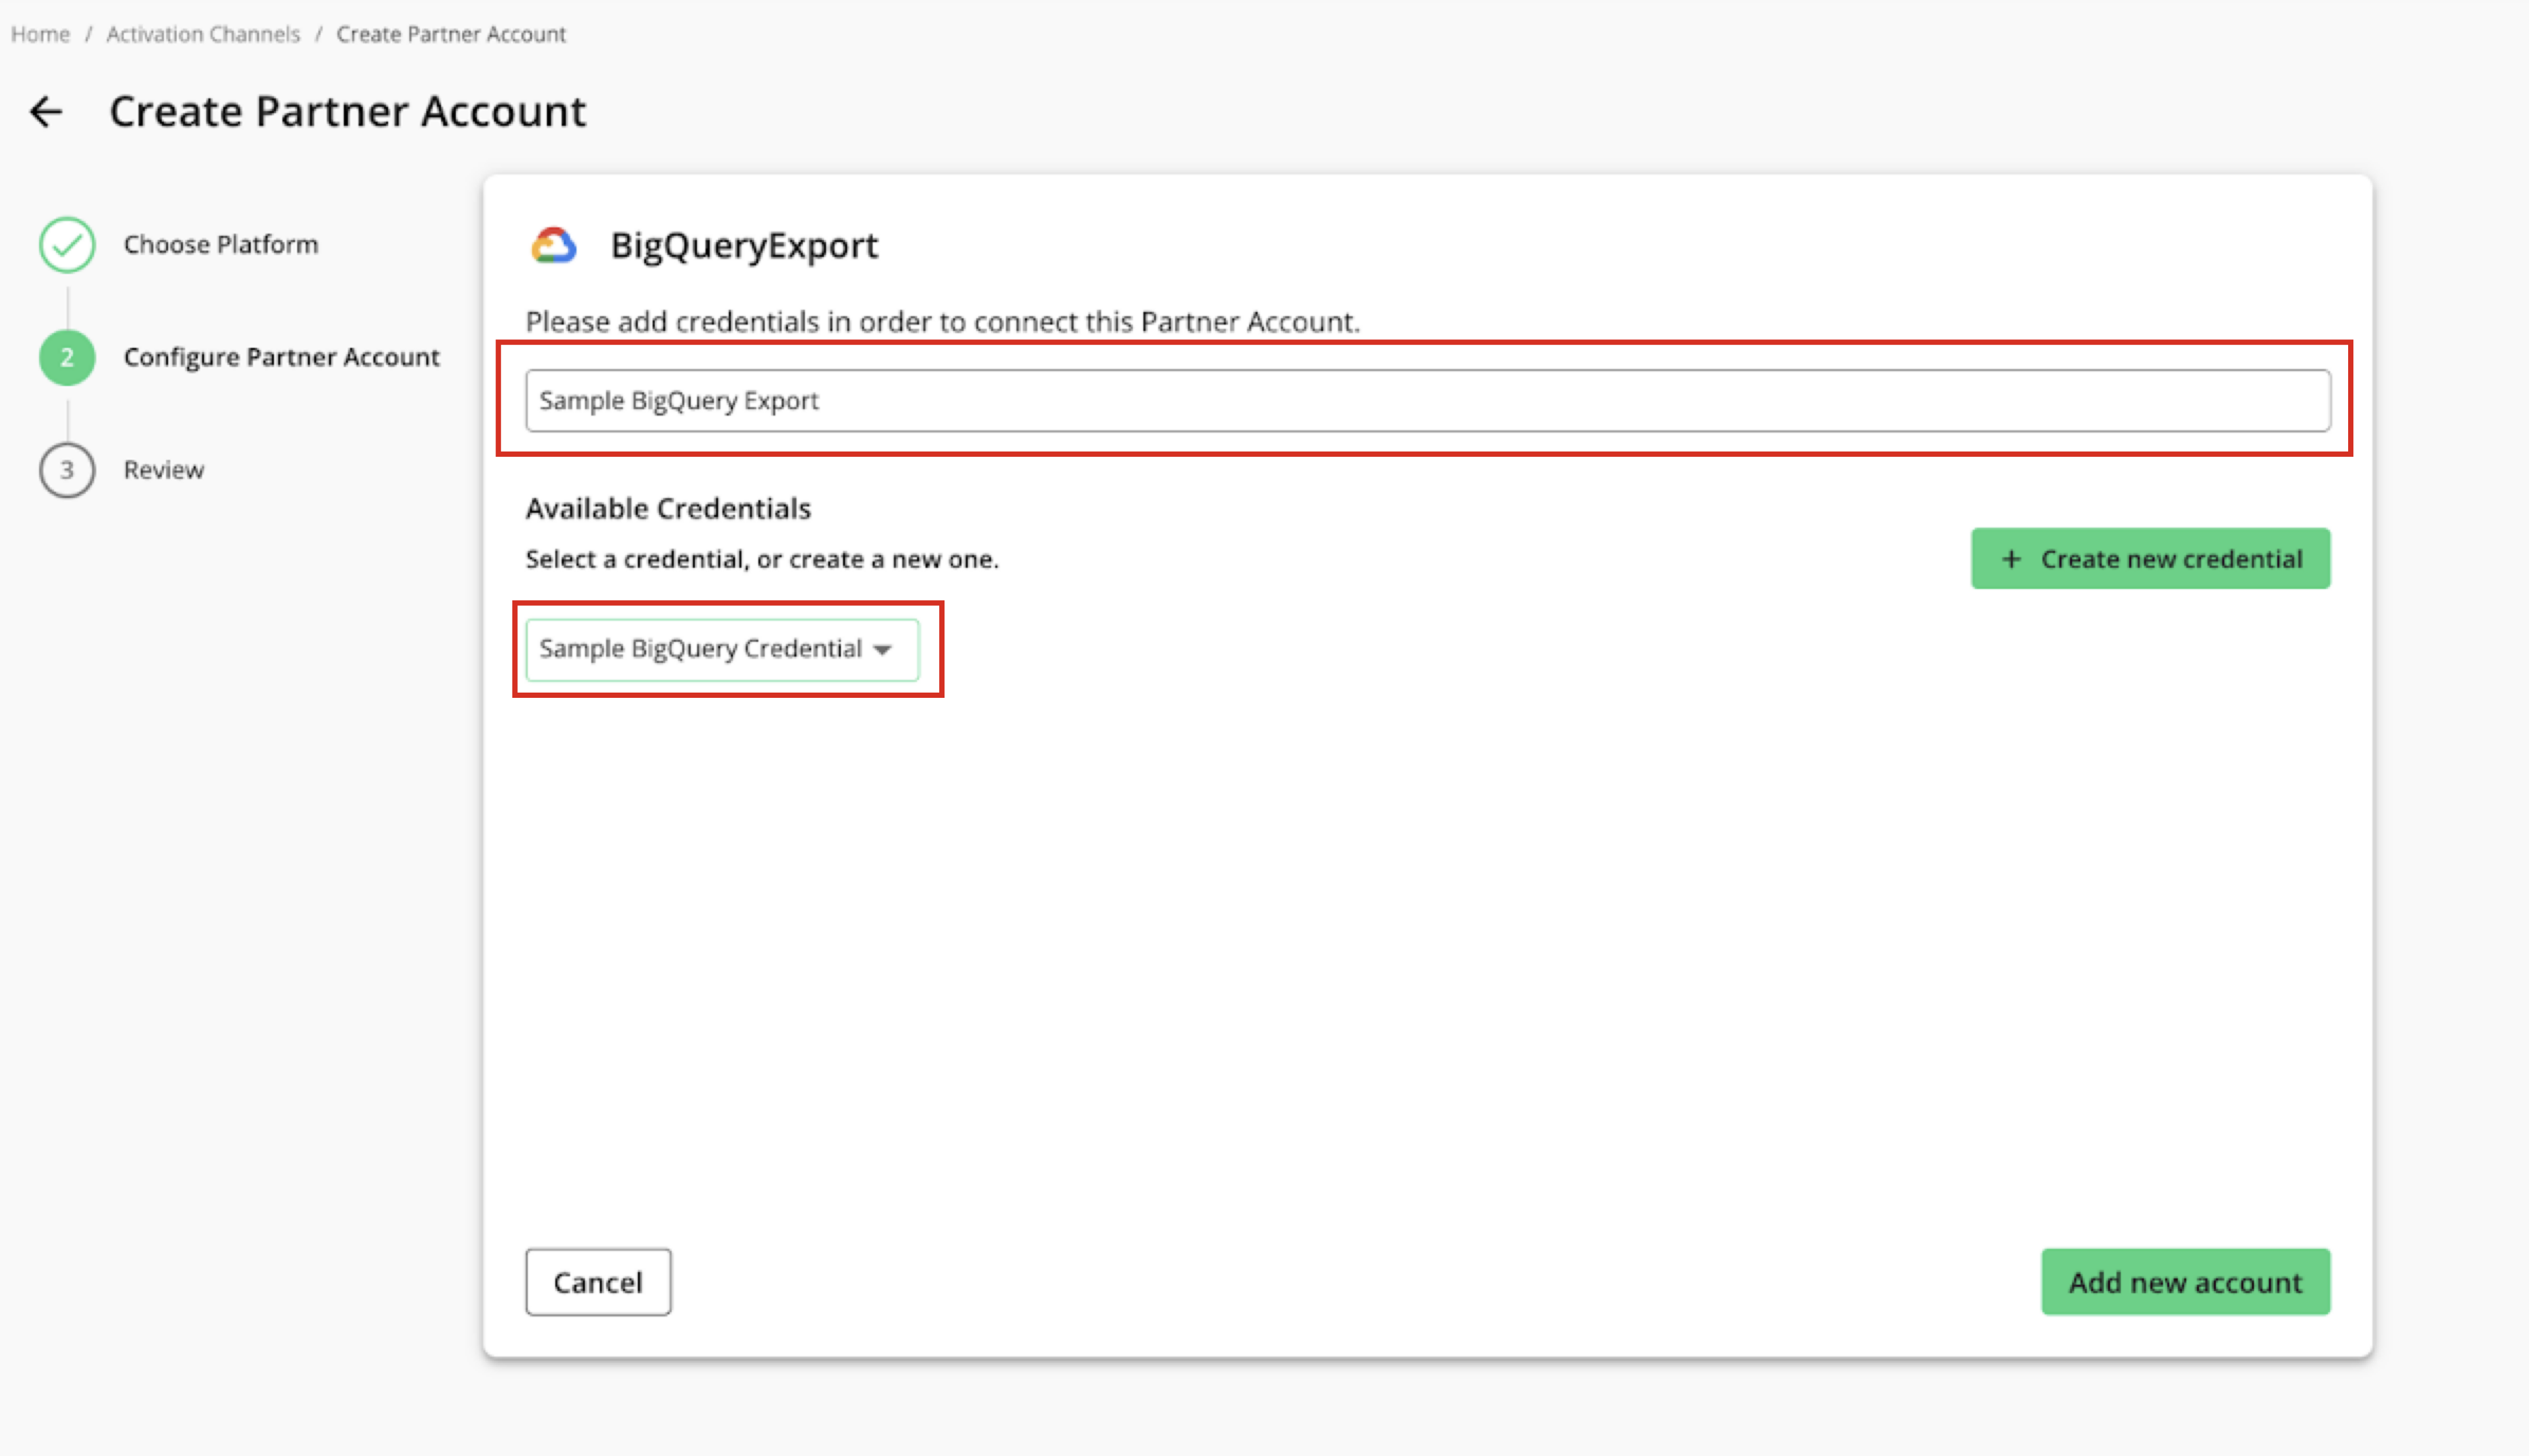The image size is (2529, 1456).
Task: Click 'Please add credentials' instruction text
Action: click(x=943, y=322)
